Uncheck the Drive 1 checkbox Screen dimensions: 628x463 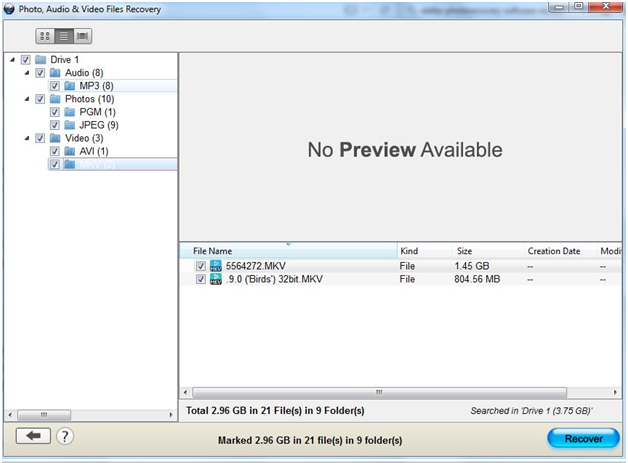click(25, 60)
